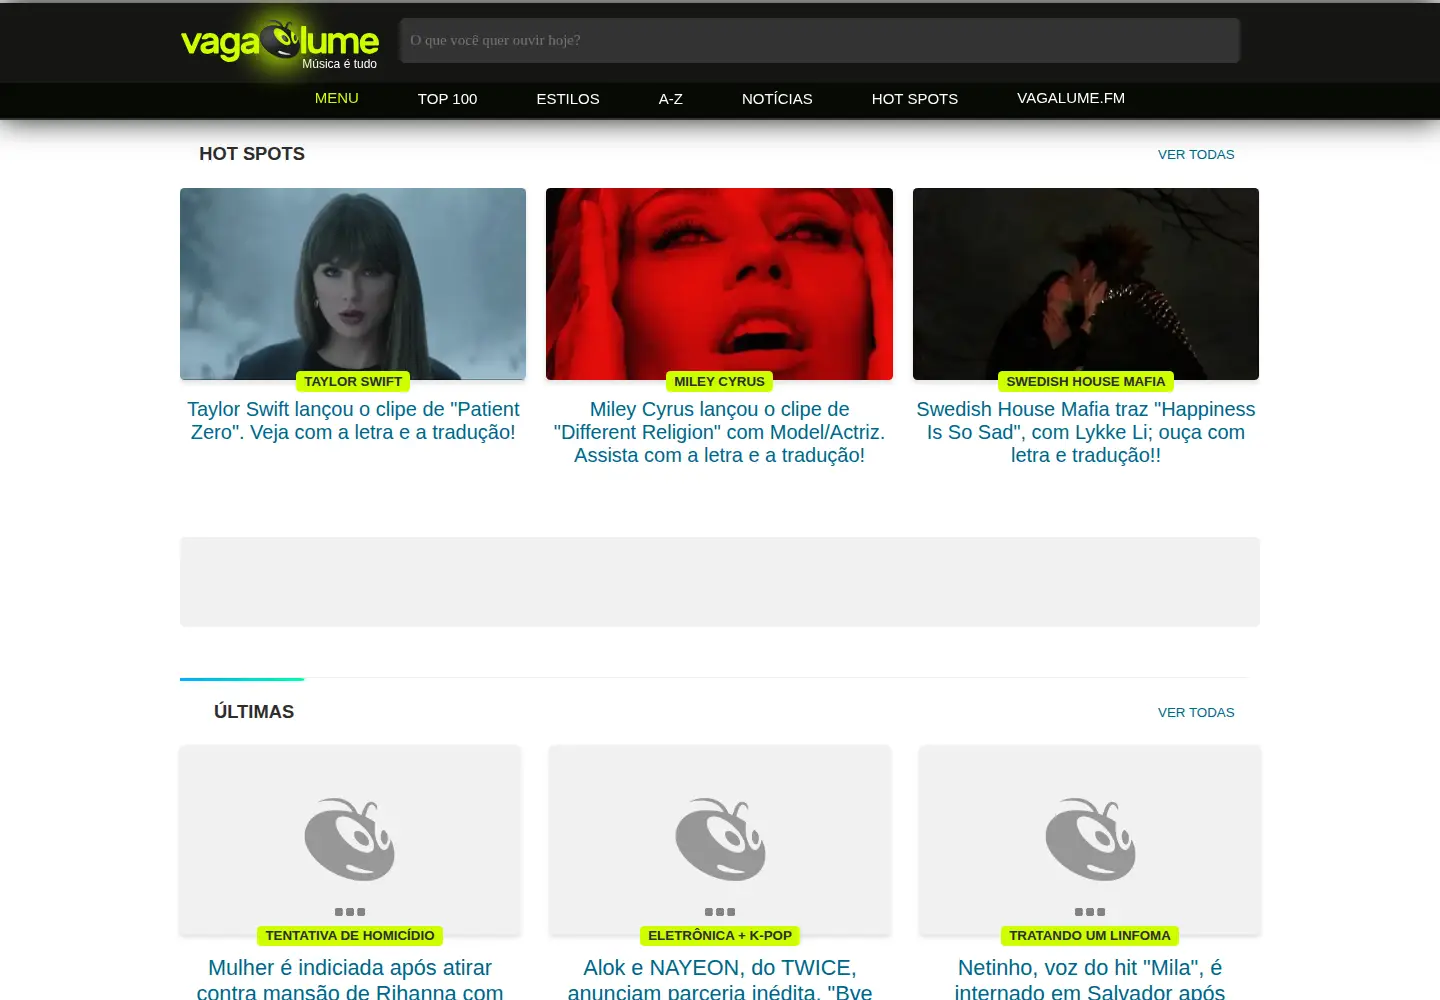Open the Rihanna mansion news headline

pos(350,979)
